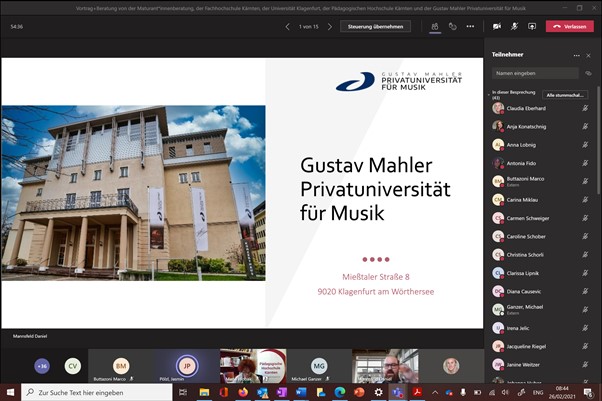The height and width of the screenshot is (401, 602).
Task: Click muted mic icon beside Anna Lobnig
Action: (585, 145)
